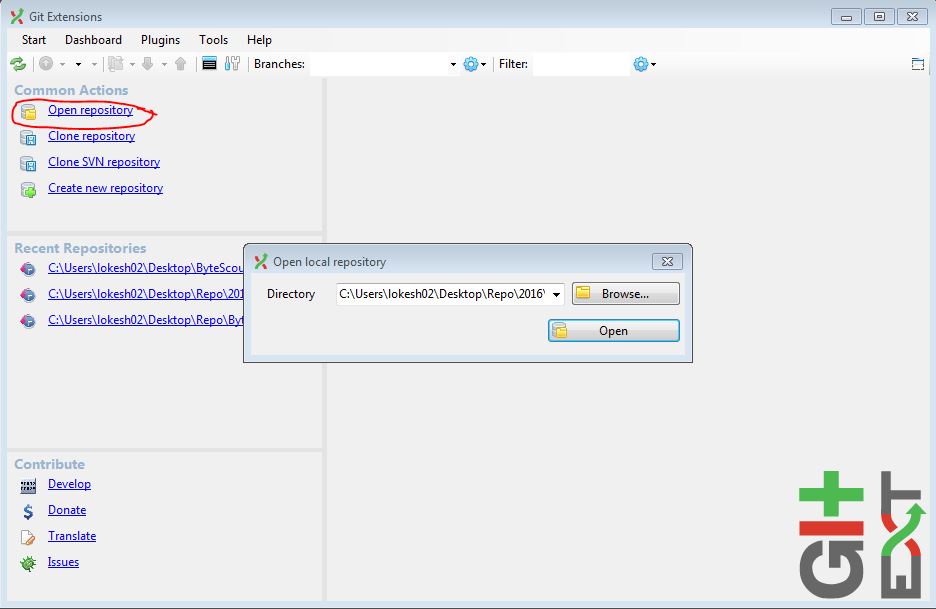Open the Git bash console icon

pyautogui.click(x=209, y=64)
